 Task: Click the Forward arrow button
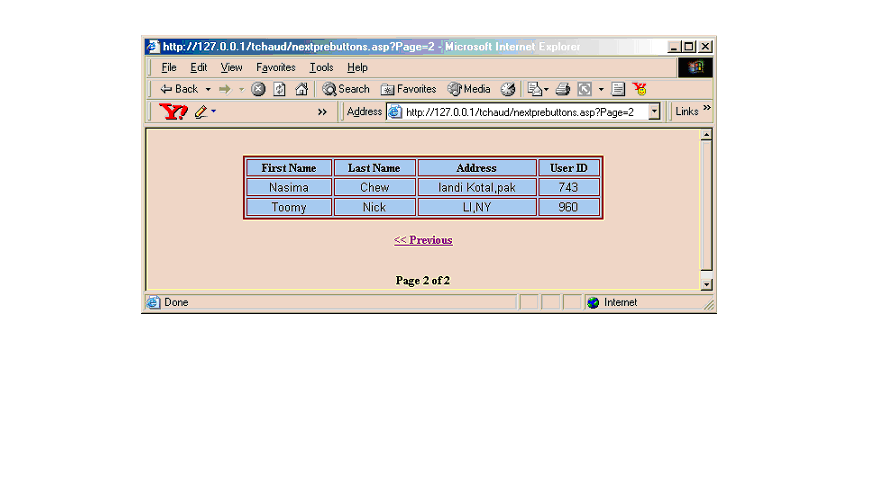point(225,89)
